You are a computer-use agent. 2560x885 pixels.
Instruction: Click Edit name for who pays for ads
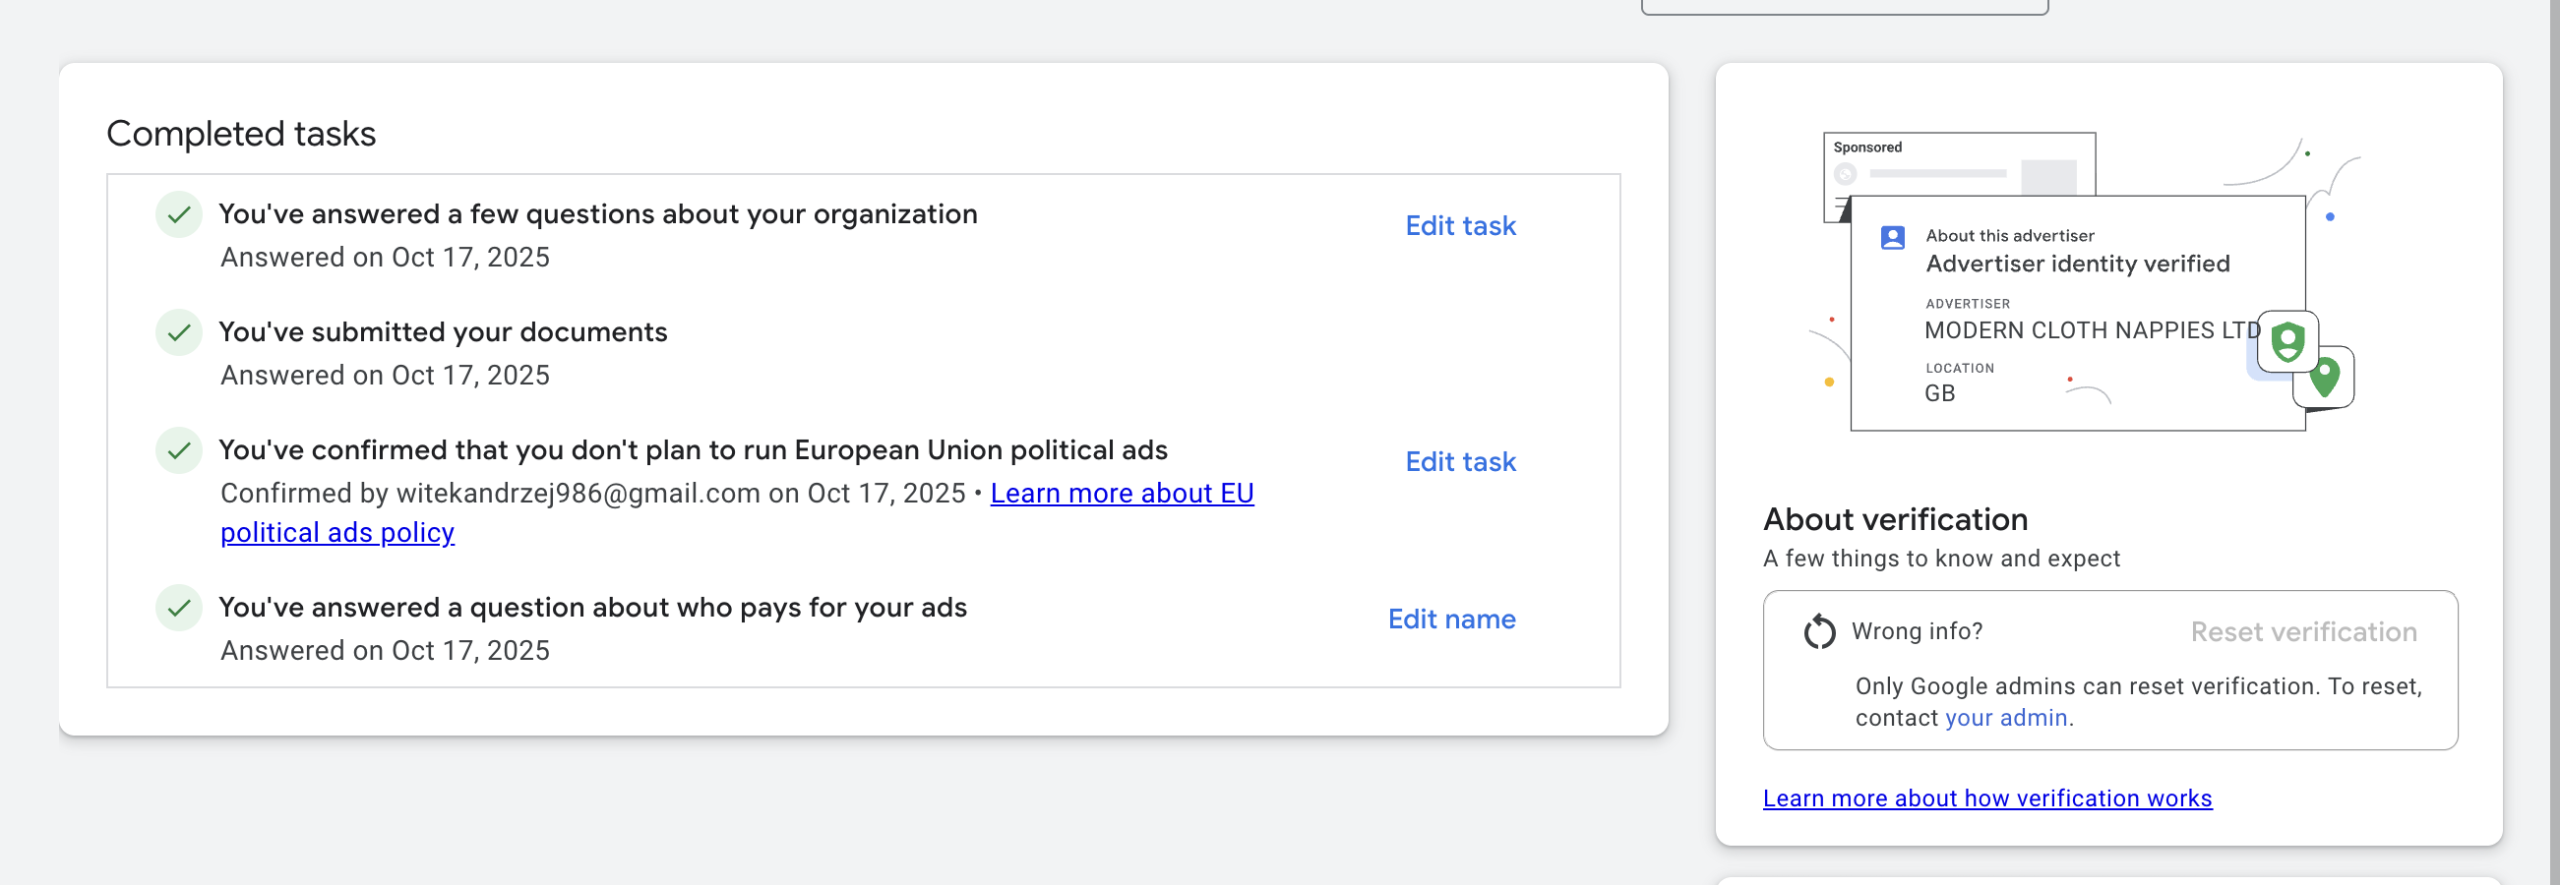tap(1451, 619)
